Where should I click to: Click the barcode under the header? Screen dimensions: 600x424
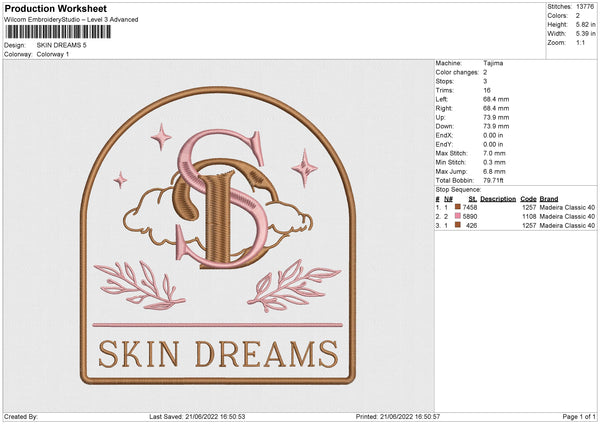click(58, 32)
